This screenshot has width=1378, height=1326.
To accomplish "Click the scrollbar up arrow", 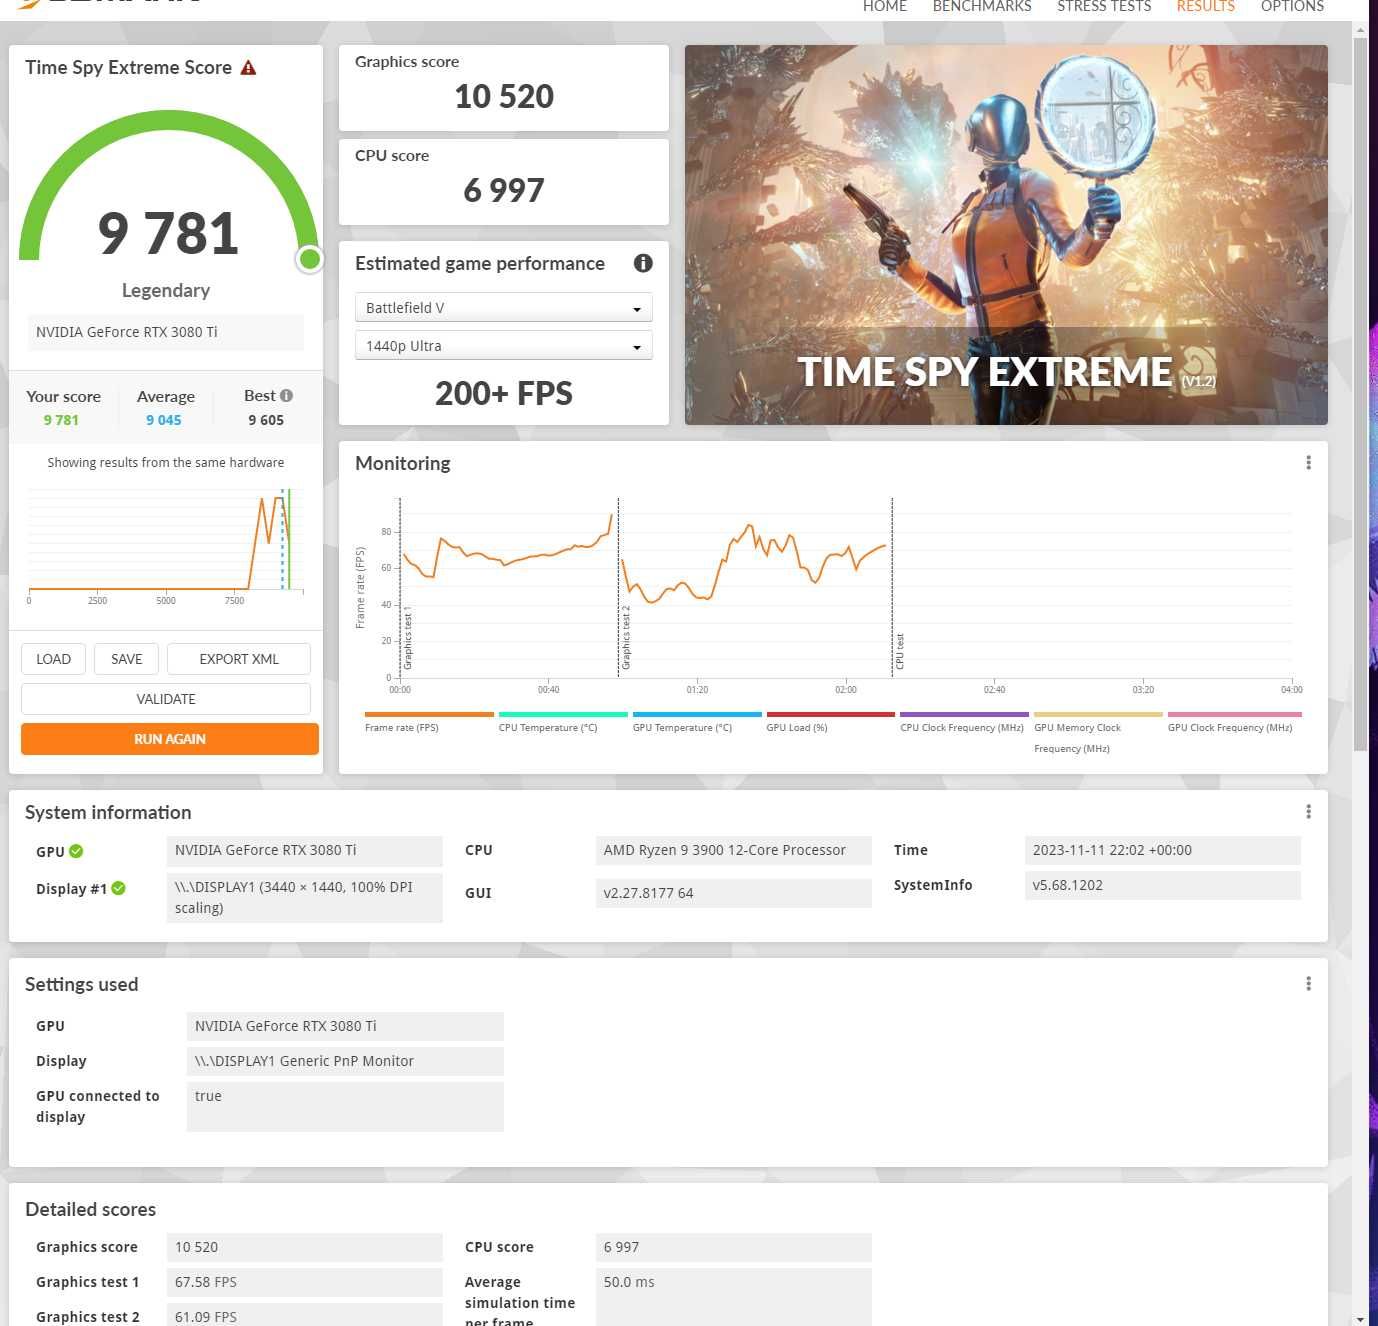I will 1360,30.
